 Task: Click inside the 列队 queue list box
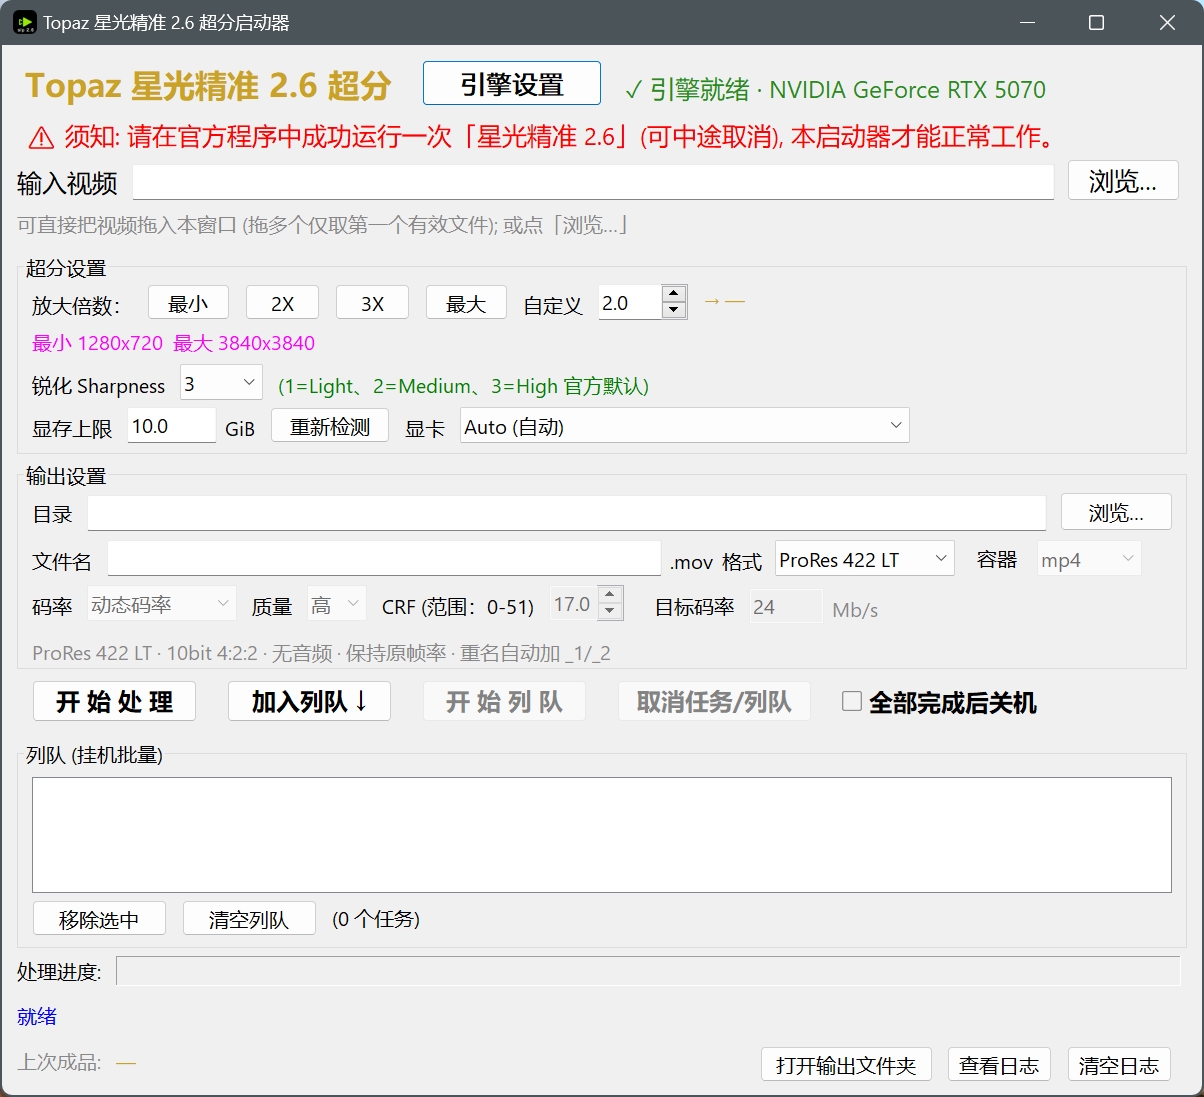coord(602,834)
